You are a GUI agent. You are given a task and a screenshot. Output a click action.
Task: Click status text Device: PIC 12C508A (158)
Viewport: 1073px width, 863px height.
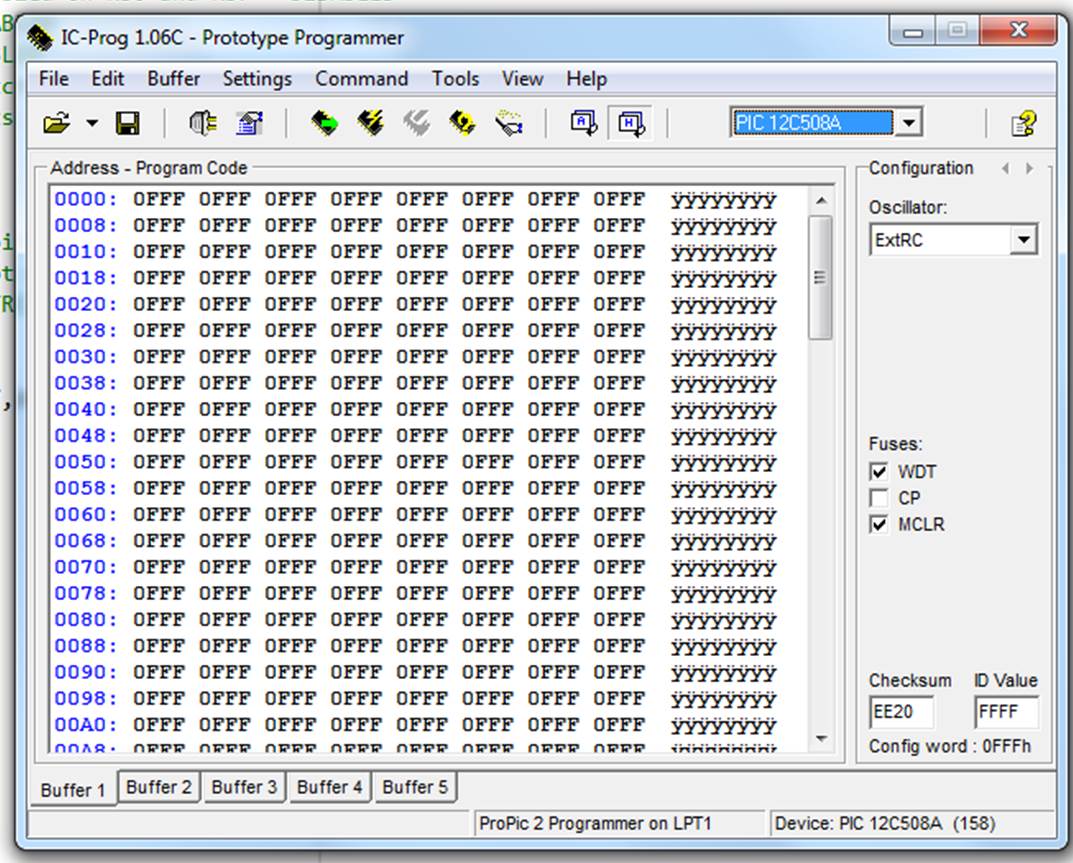(885, 823)
